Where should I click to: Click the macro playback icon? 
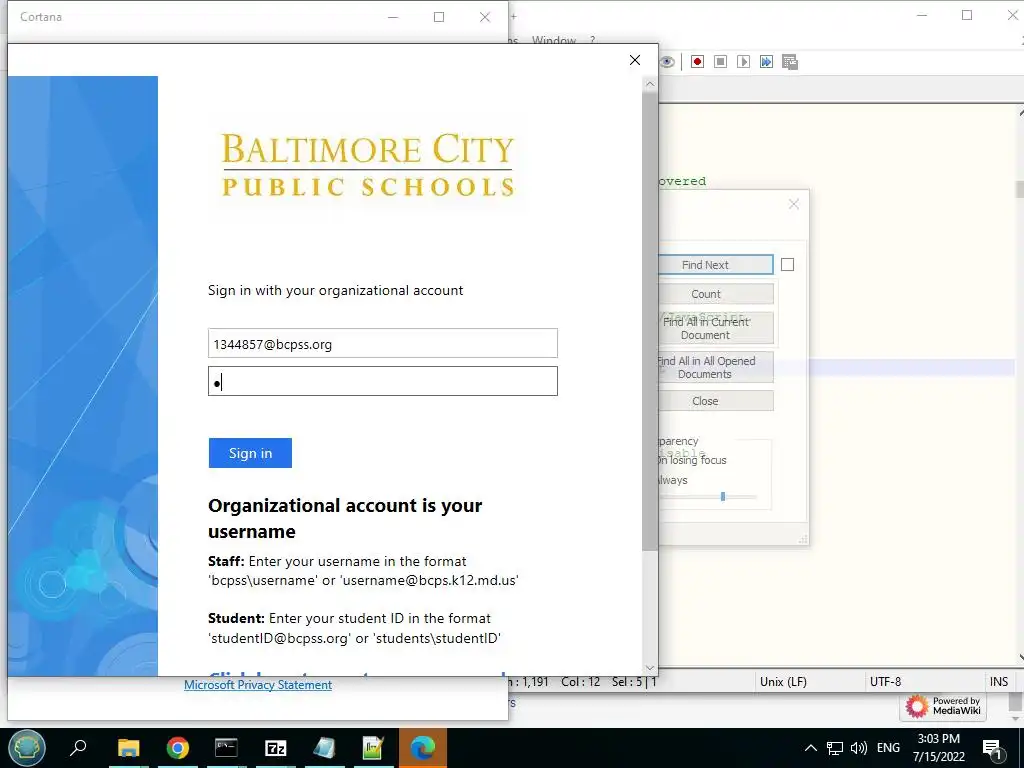(743, 61)
